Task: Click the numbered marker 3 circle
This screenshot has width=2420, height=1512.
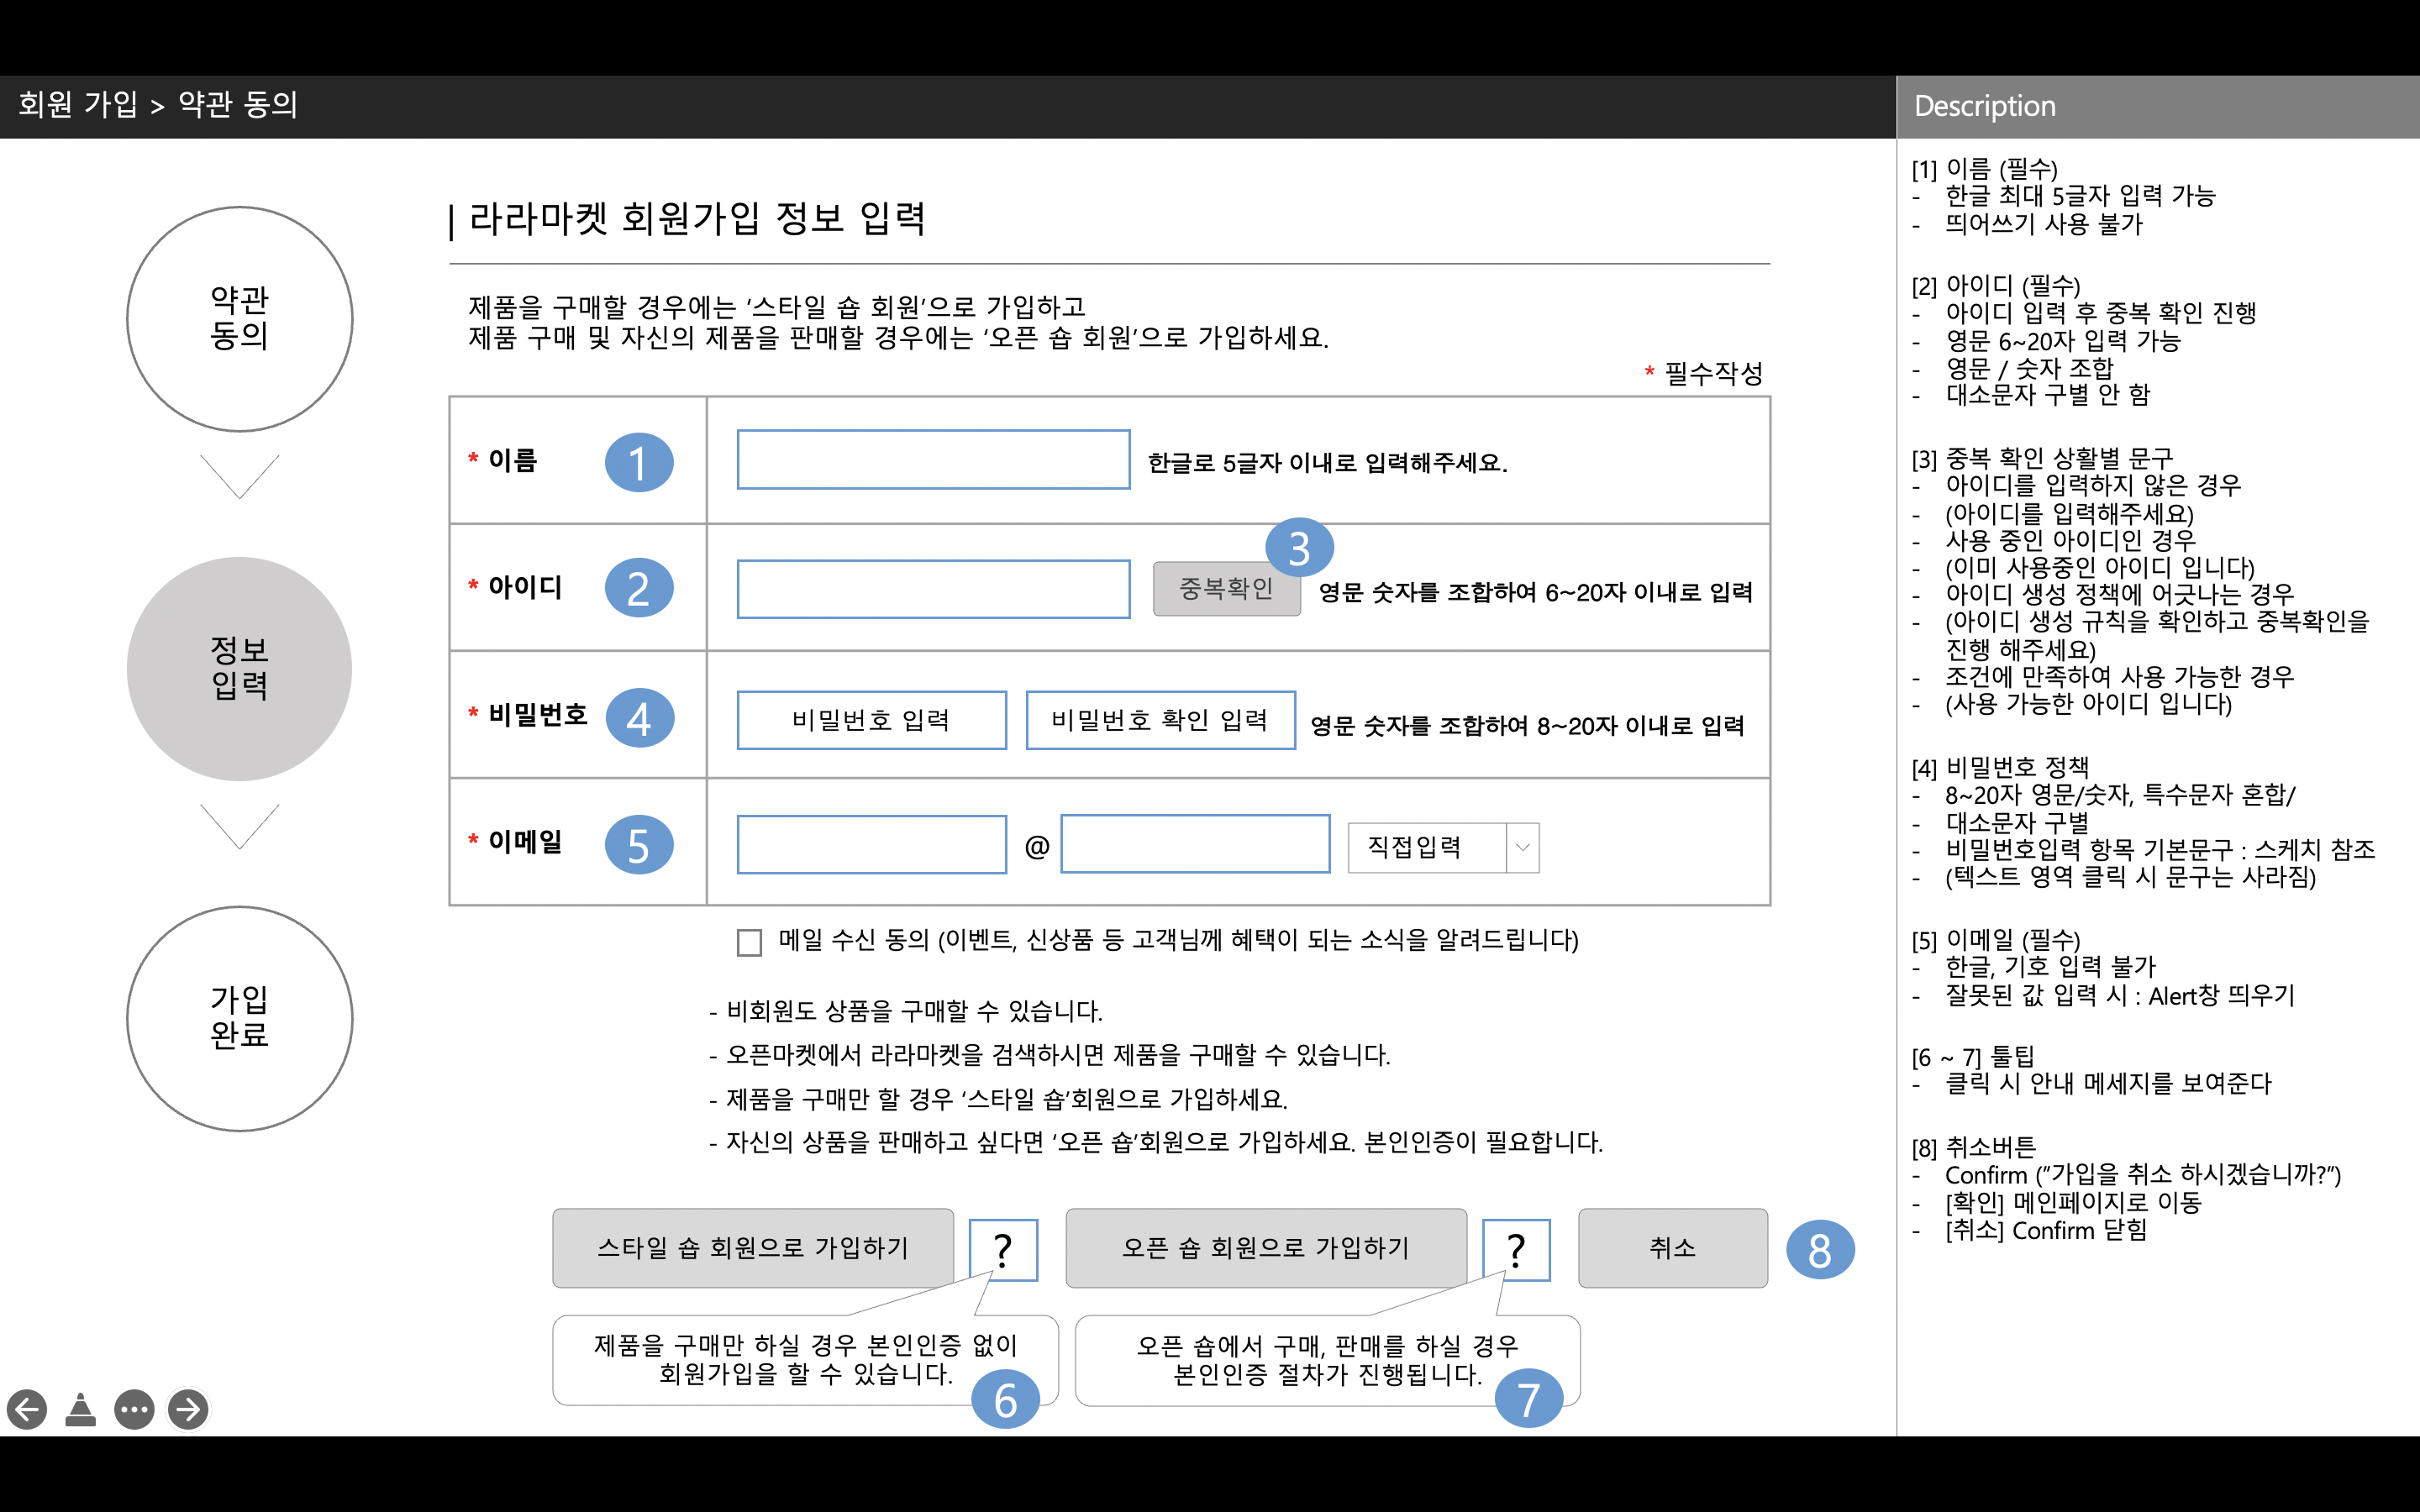Action: click(1298, 548)
